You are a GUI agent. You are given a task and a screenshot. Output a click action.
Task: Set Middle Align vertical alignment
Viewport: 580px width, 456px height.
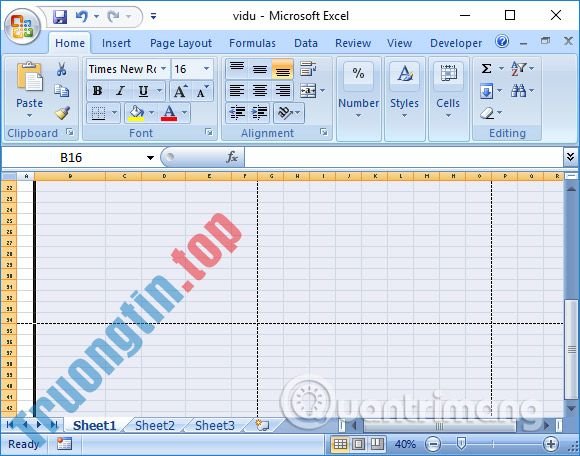click(x=260, y=69)
